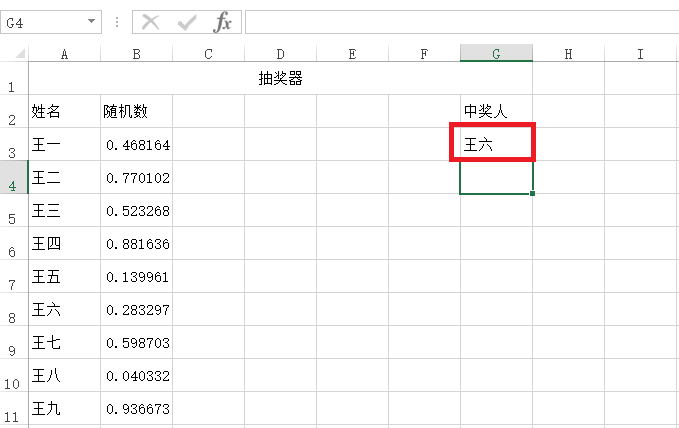Click into the Name Box showing G4
679x428 pixels.
[x=43, y=22]
